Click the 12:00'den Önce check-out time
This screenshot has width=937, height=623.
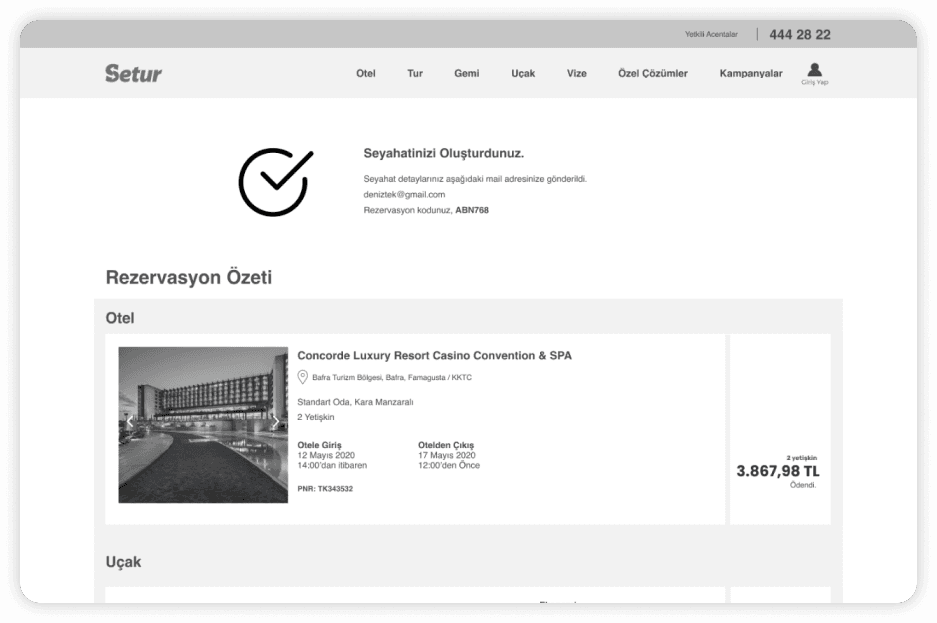449,465
